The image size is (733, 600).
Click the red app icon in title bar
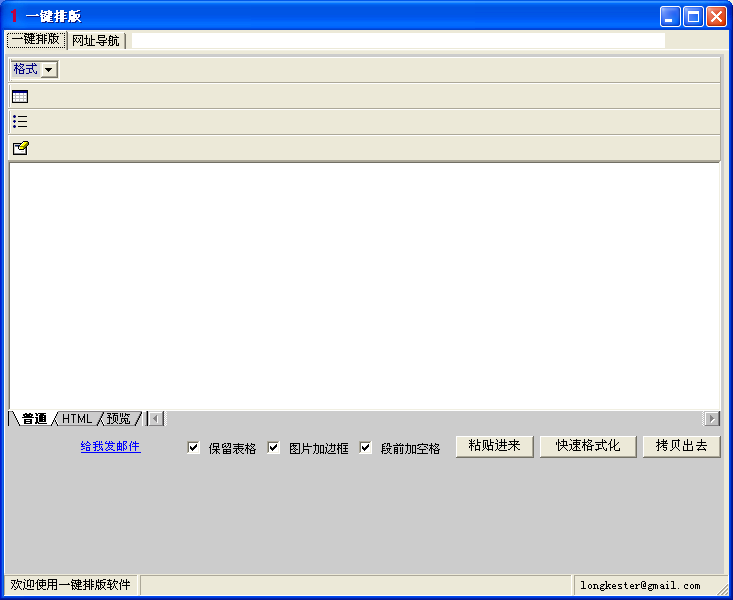(x=14, y=16)
